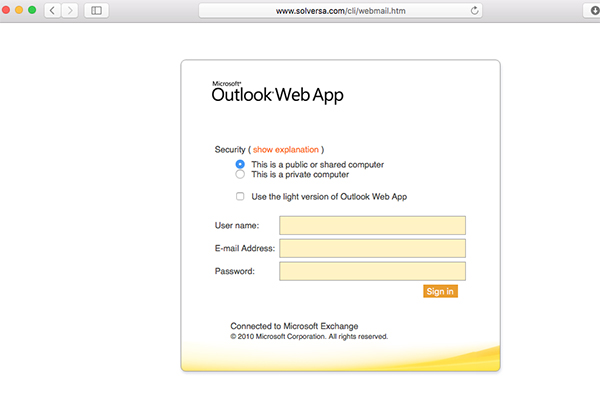
Task: Reload the page with refresh icon
Action: (x=474, y=11)
